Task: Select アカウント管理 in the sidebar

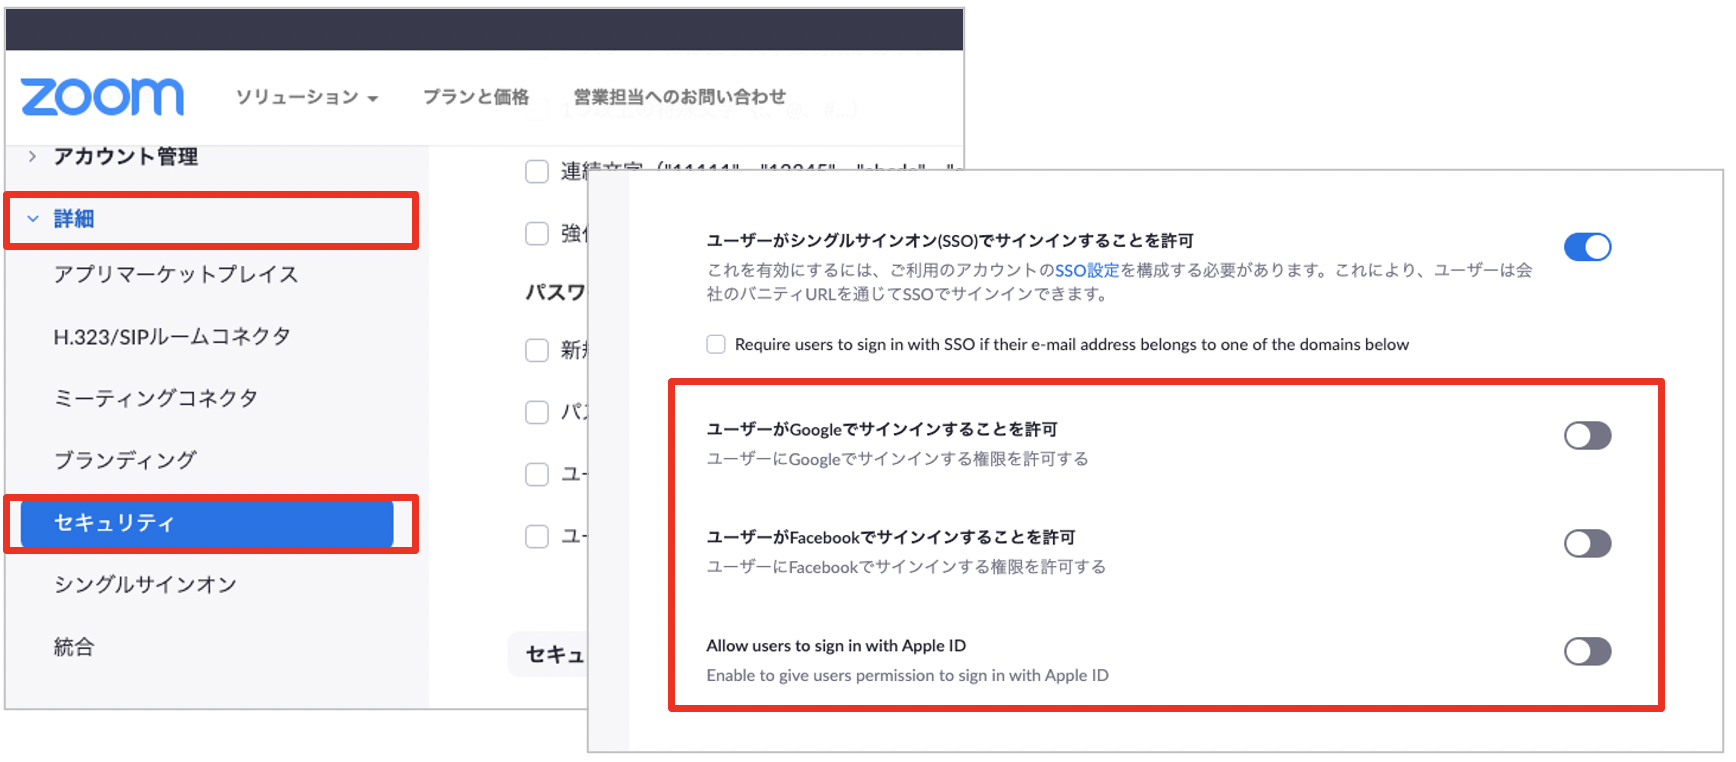Action: [x=126, y=156]
